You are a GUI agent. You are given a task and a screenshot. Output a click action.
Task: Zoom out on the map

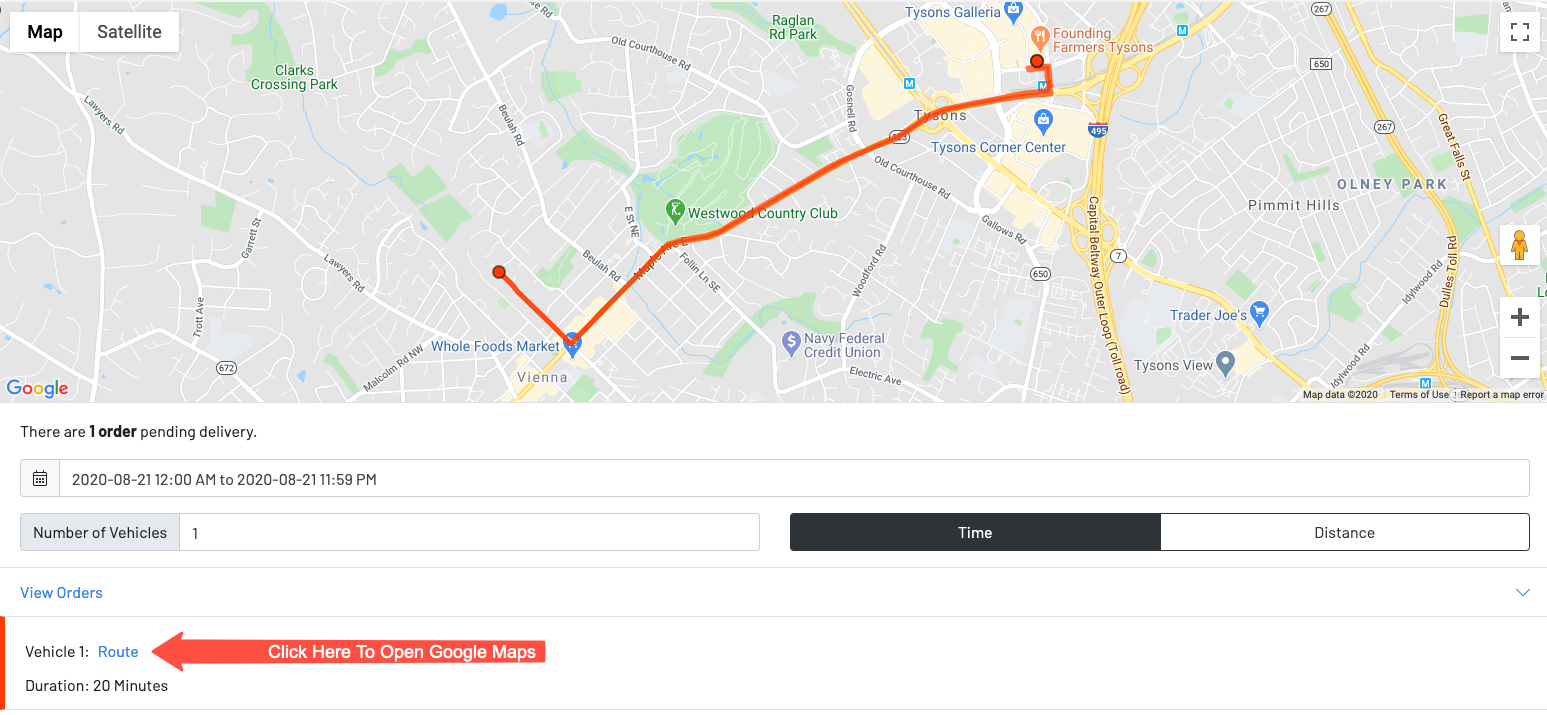click(1519, 358)
